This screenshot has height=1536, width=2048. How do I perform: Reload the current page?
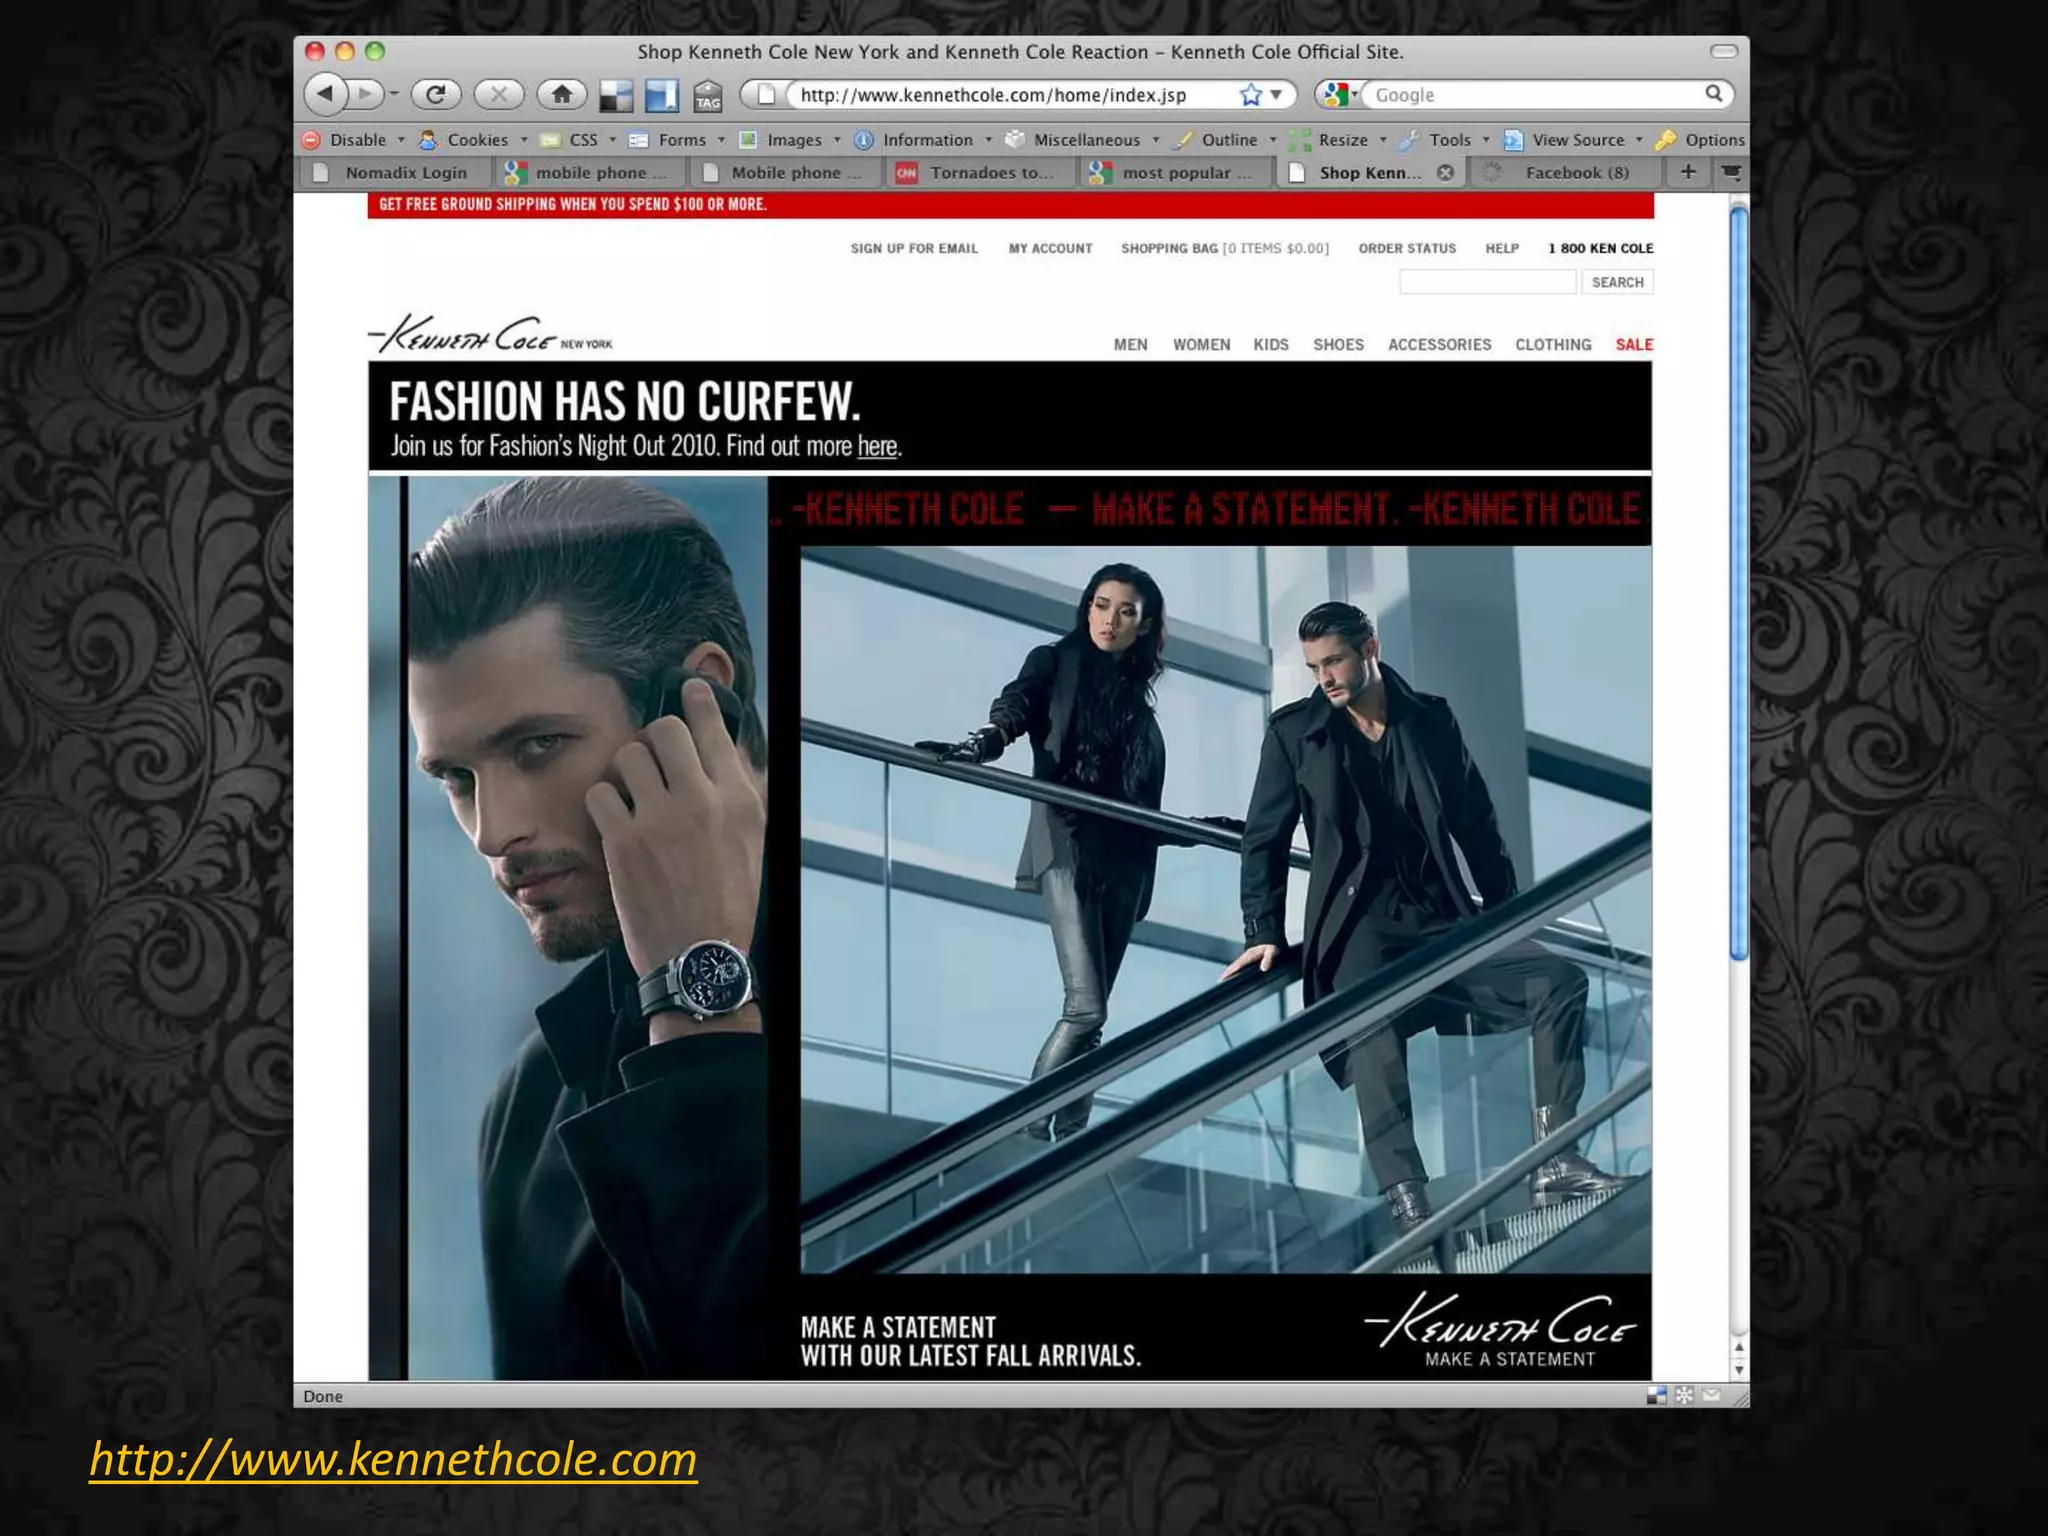pos(436,94)
